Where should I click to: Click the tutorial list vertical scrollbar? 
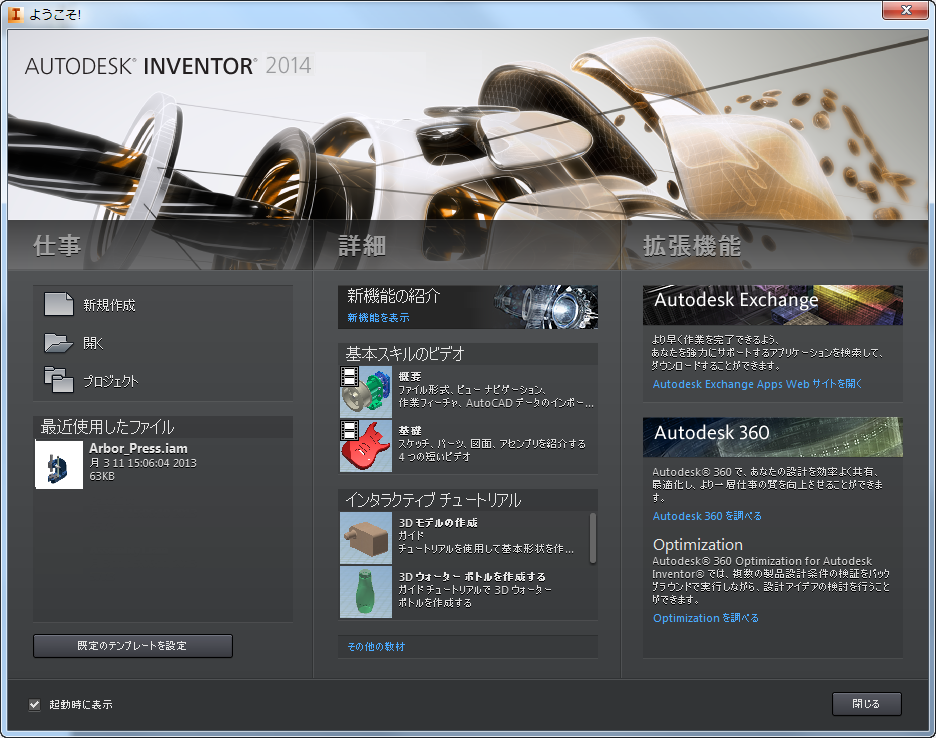593,537
